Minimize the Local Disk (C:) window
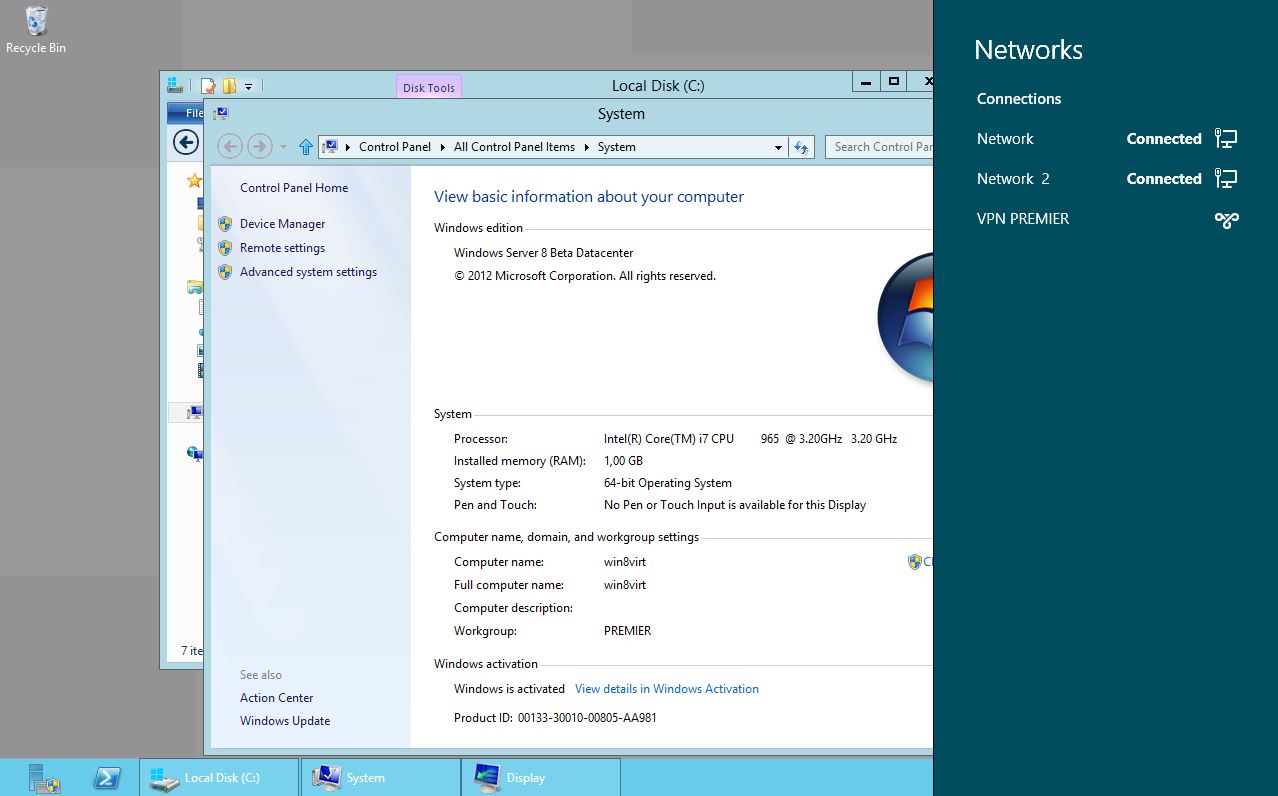This screenshot has width=1278, height=796. point(866,82)
